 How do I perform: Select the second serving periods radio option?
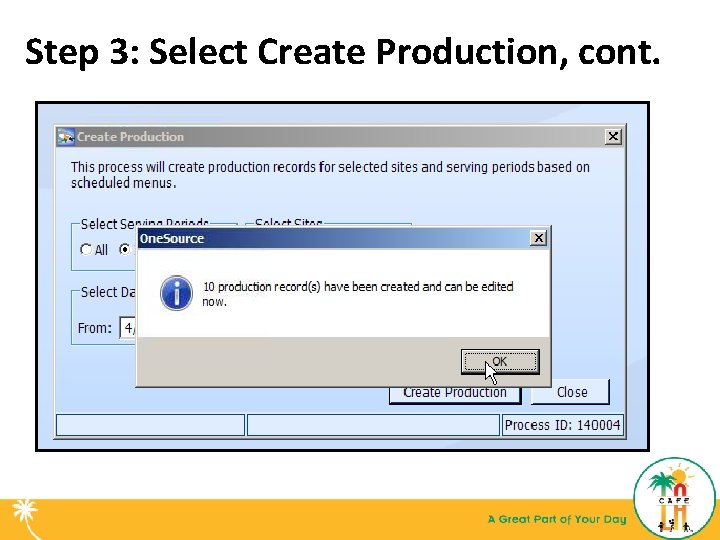coord(125,249)
